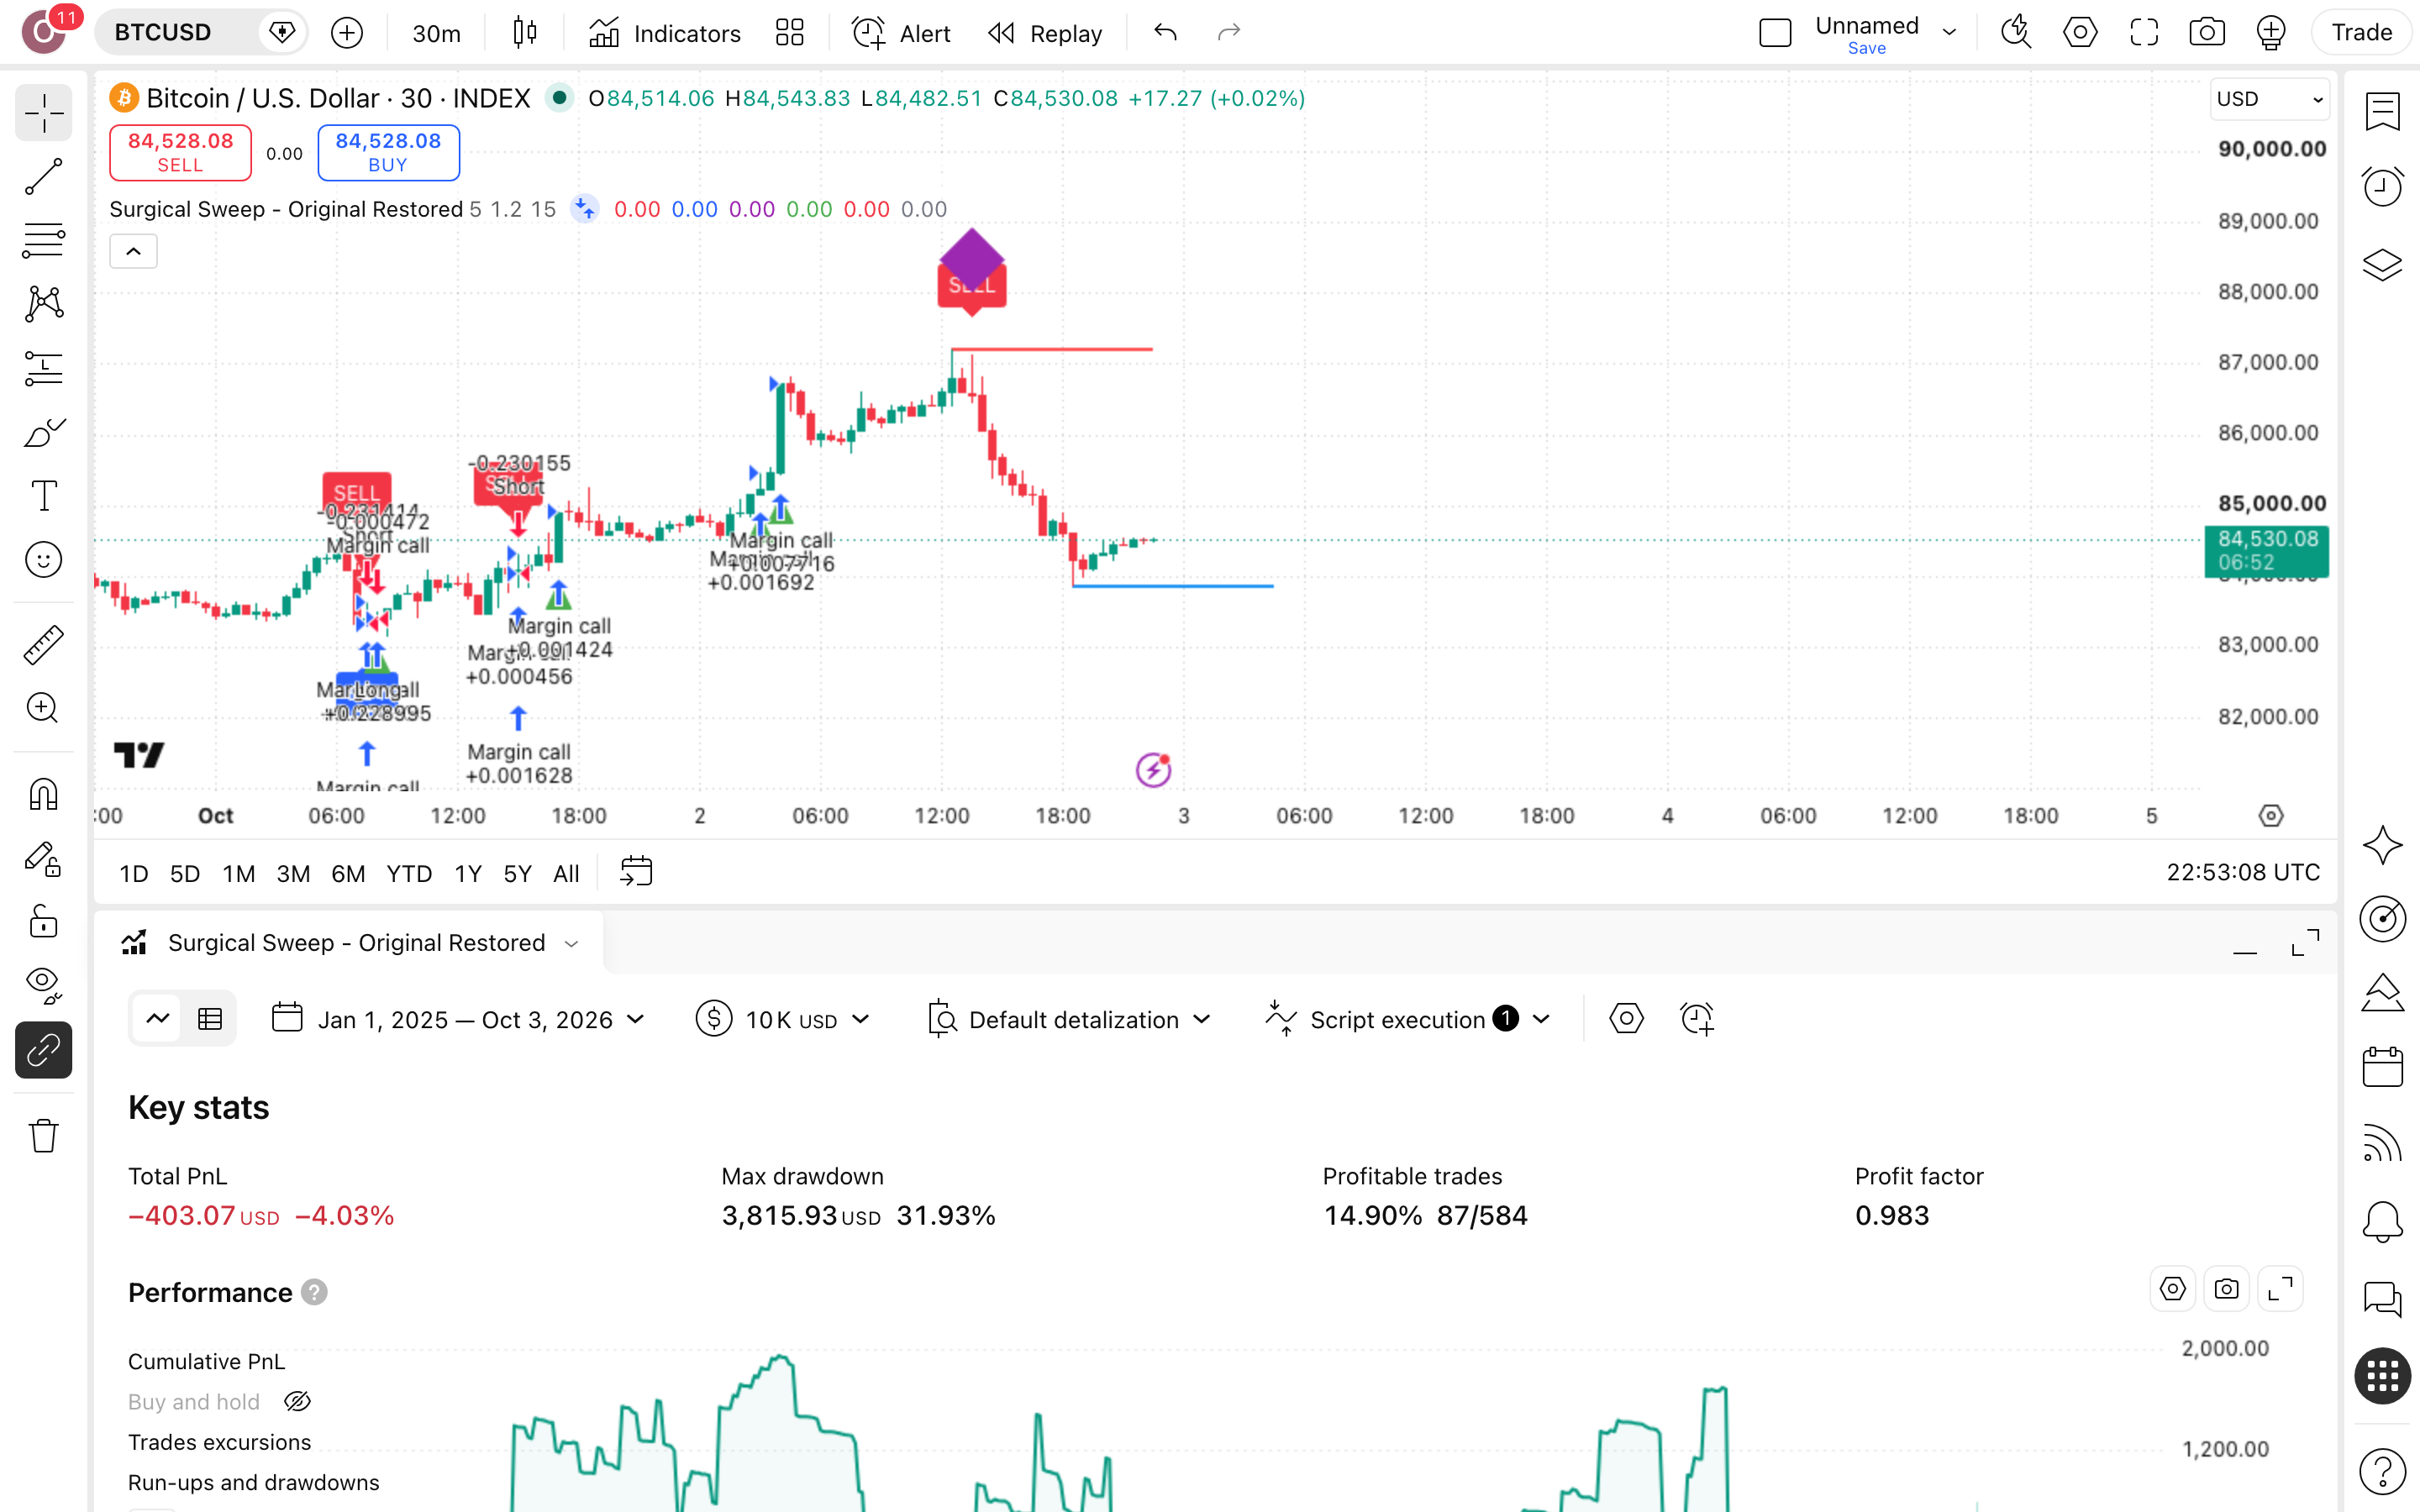Image resolution: width=2420 pixels, height=1512 pixels.
Task: Select the trend line drawing tool
Action: coord(43,177)
